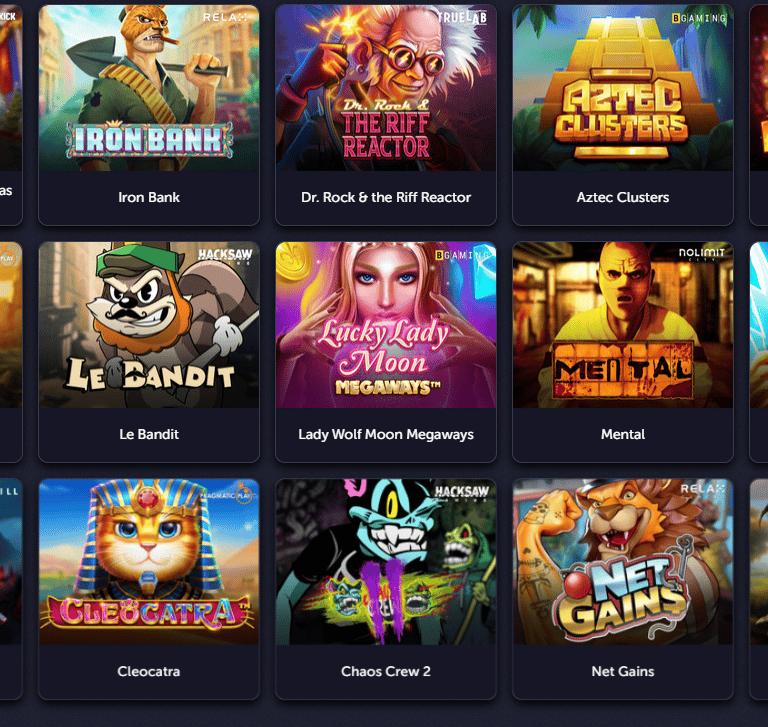Launch the Cleocatra cat pharaoh thumbnail

[149, 562]
